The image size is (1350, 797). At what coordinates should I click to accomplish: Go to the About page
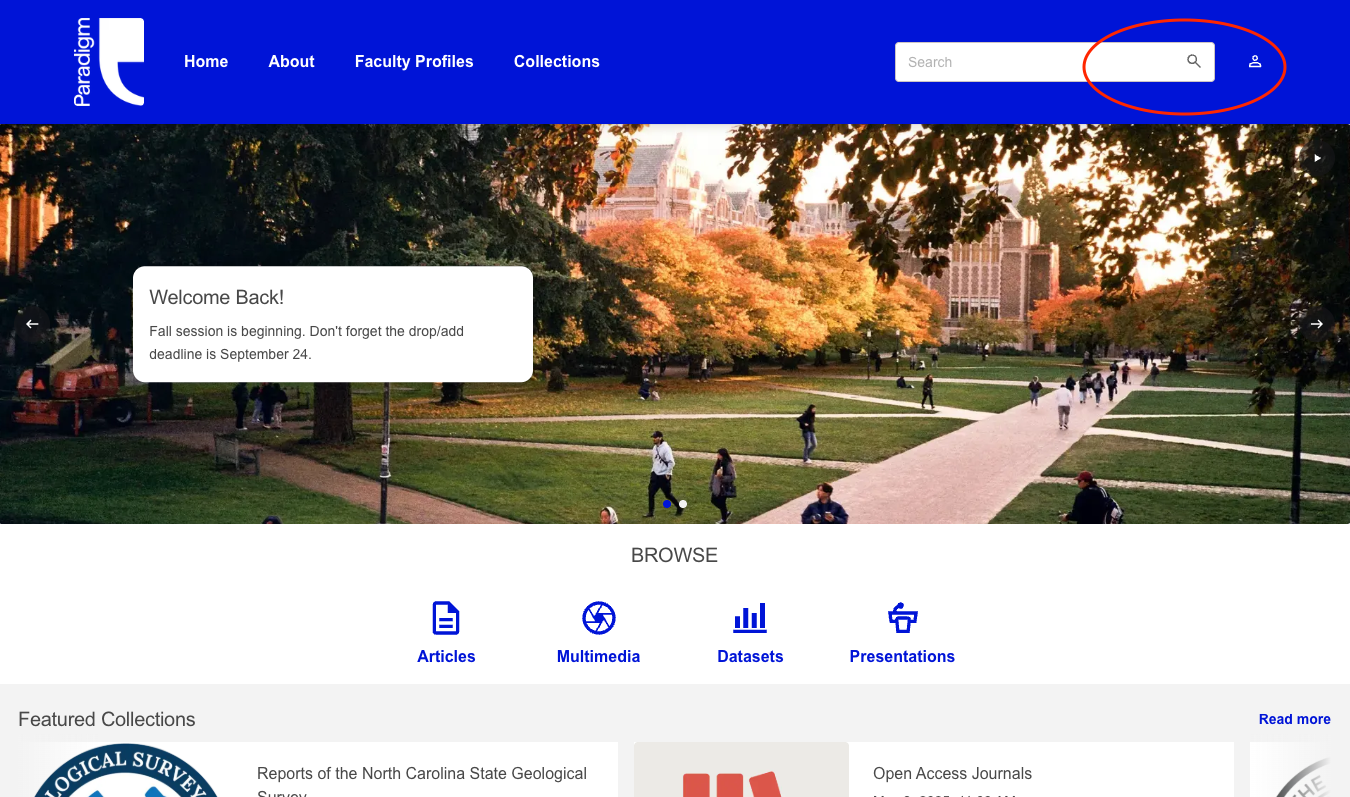pos(291,62)
